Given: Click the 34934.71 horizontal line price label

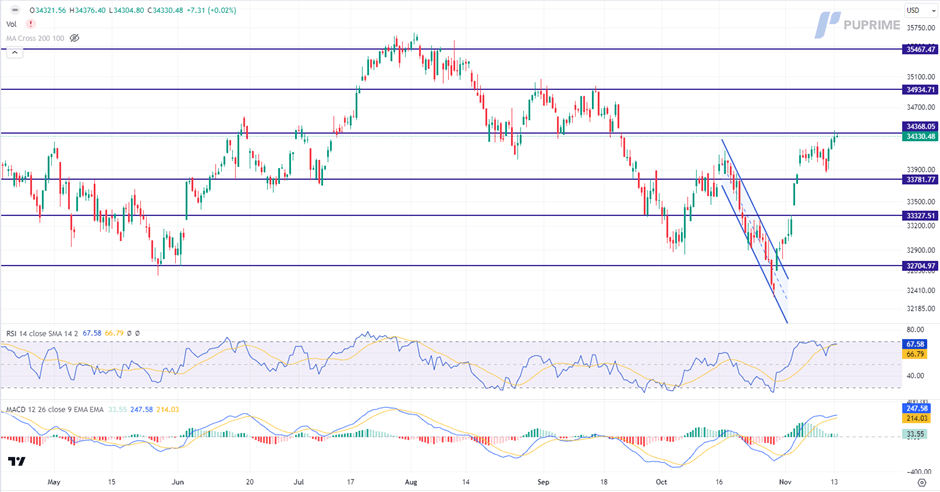Looking at the screenshot, I should (x=919, y=89).
